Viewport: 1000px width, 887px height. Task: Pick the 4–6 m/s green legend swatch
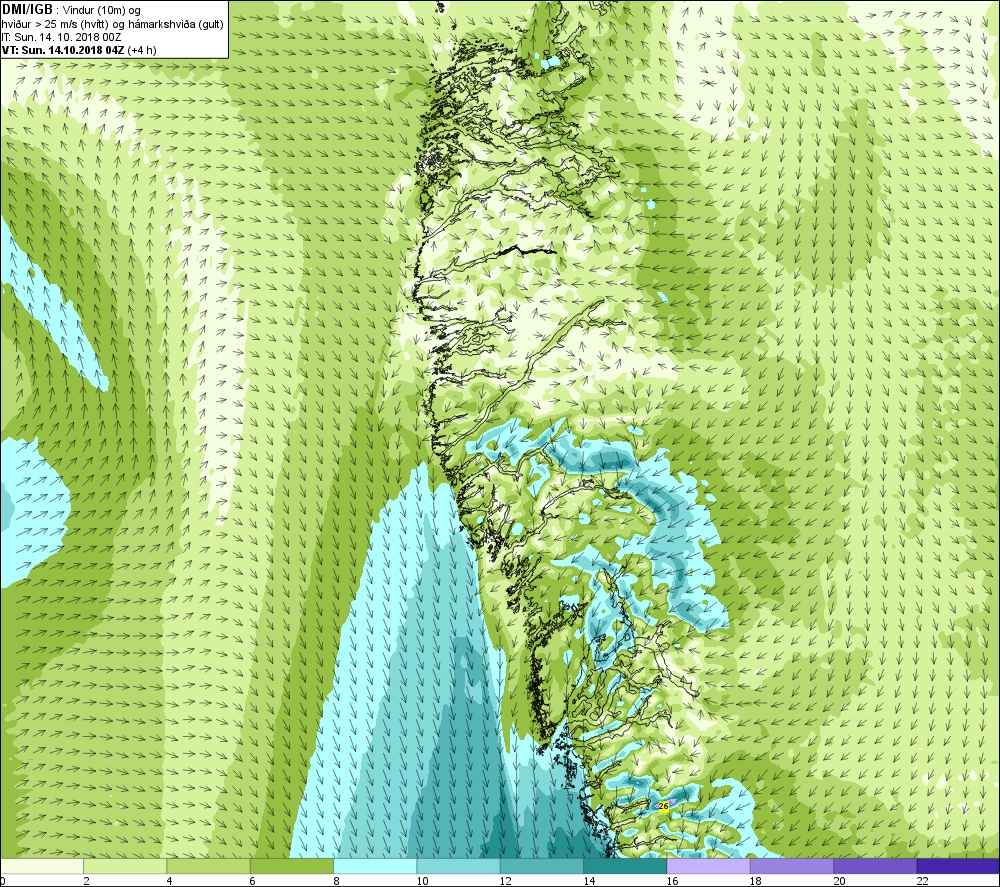click(209, 866)
